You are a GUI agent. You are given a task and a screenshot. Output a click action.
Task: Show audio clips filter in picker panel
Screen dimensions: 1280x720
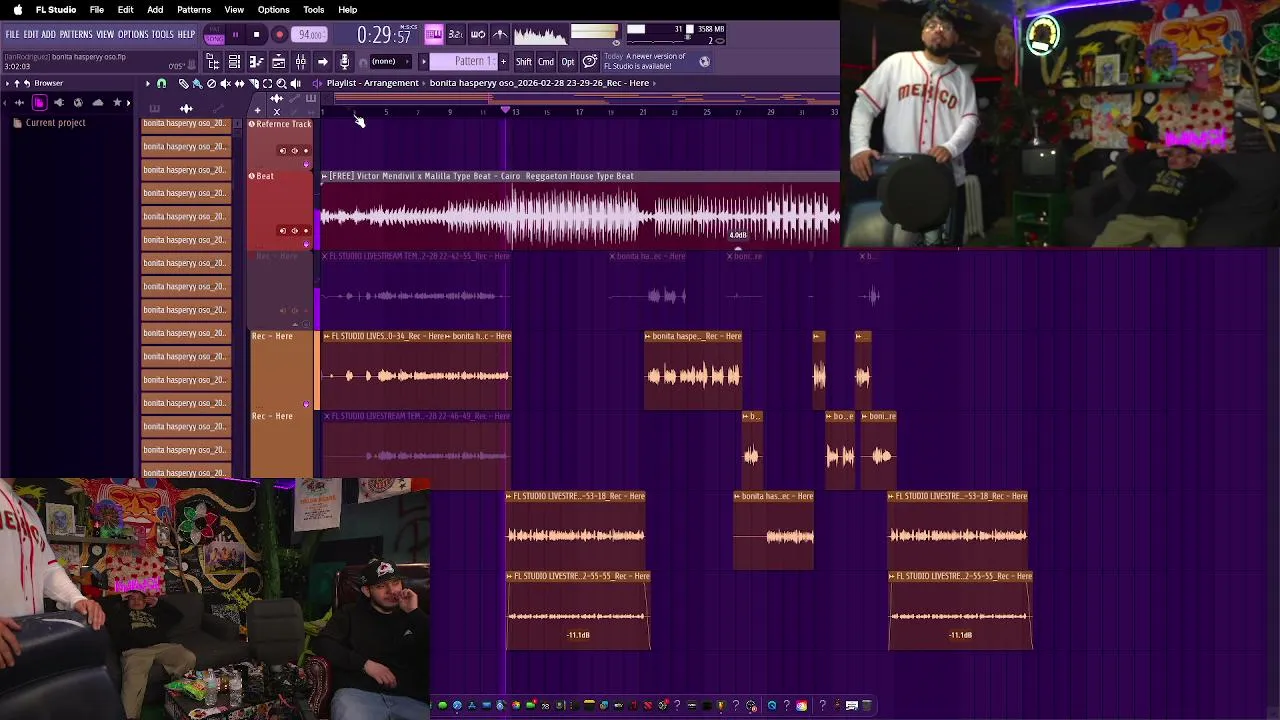click(186, 108)
